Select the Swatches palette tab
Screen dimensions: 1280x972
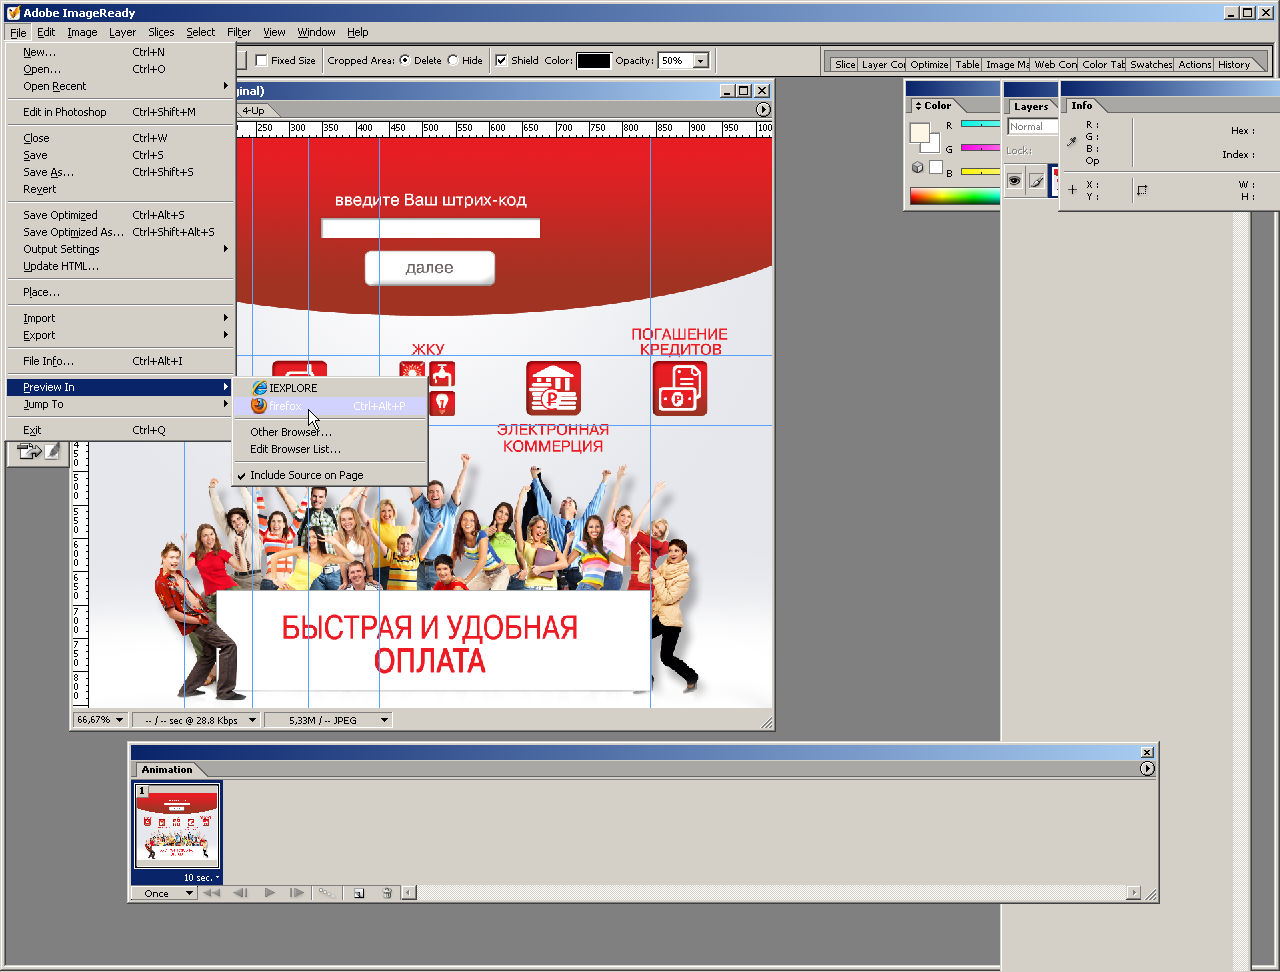(1151, 65)
